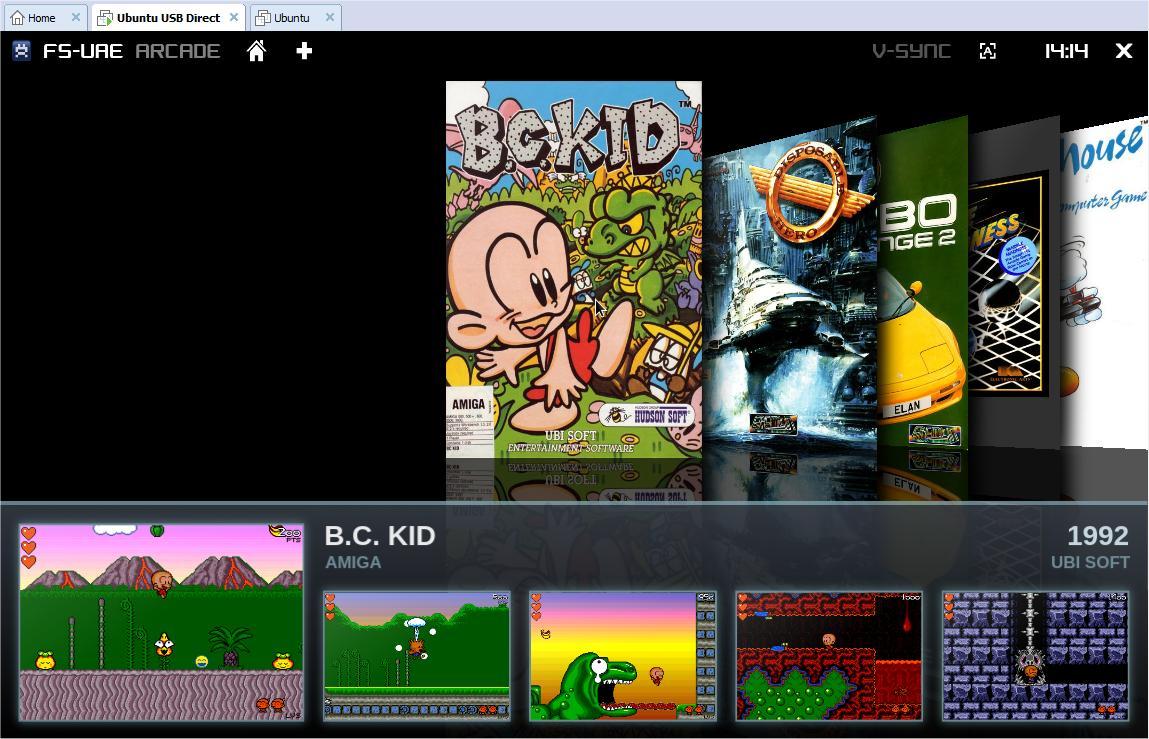
Task: Click the FS-UAE invader logo icon
Action: coord(21,51)
